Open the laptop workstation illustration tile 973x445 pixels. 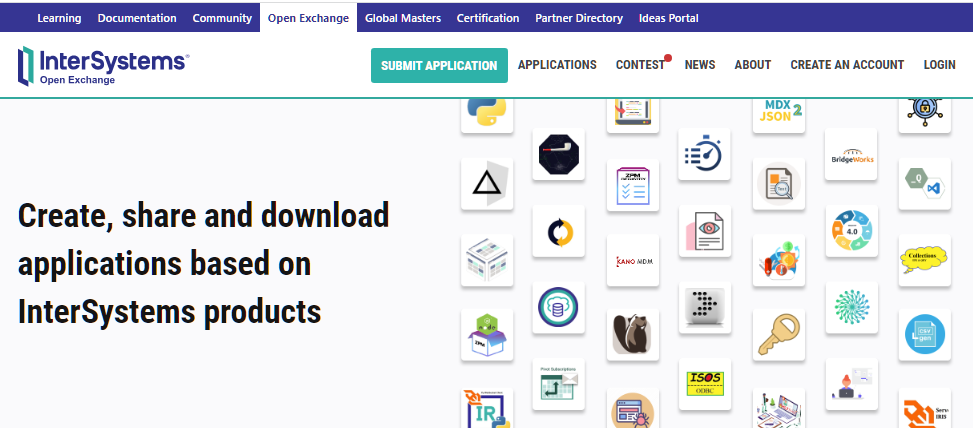(779, 408)
